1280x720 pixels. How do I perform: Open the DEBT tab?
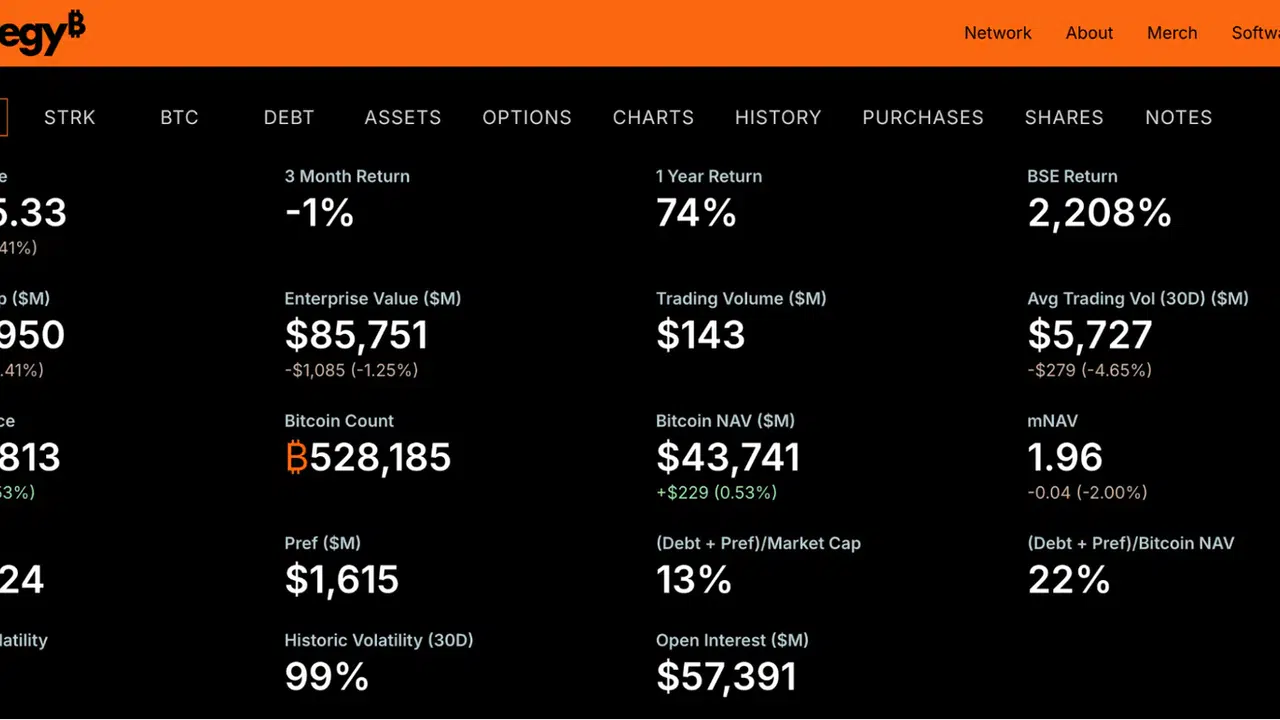click(289, 117)
